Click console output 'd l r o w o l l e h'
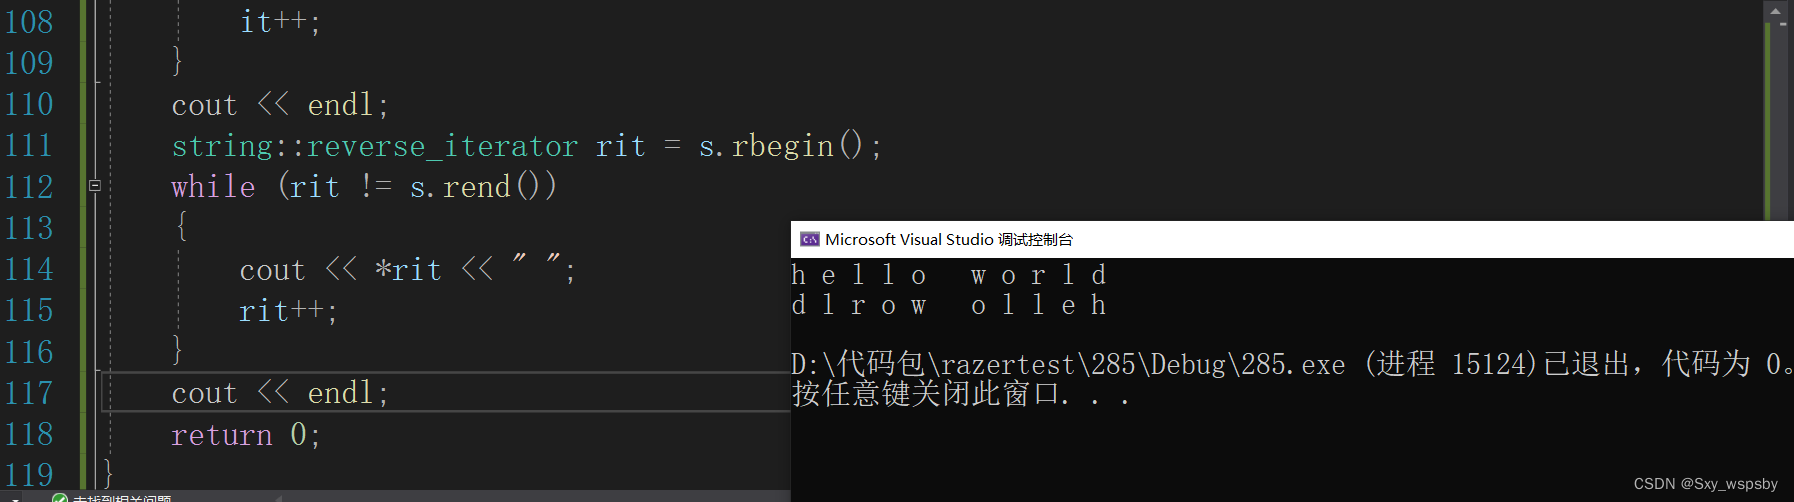The image size is (1794, 502). (949, 304)
